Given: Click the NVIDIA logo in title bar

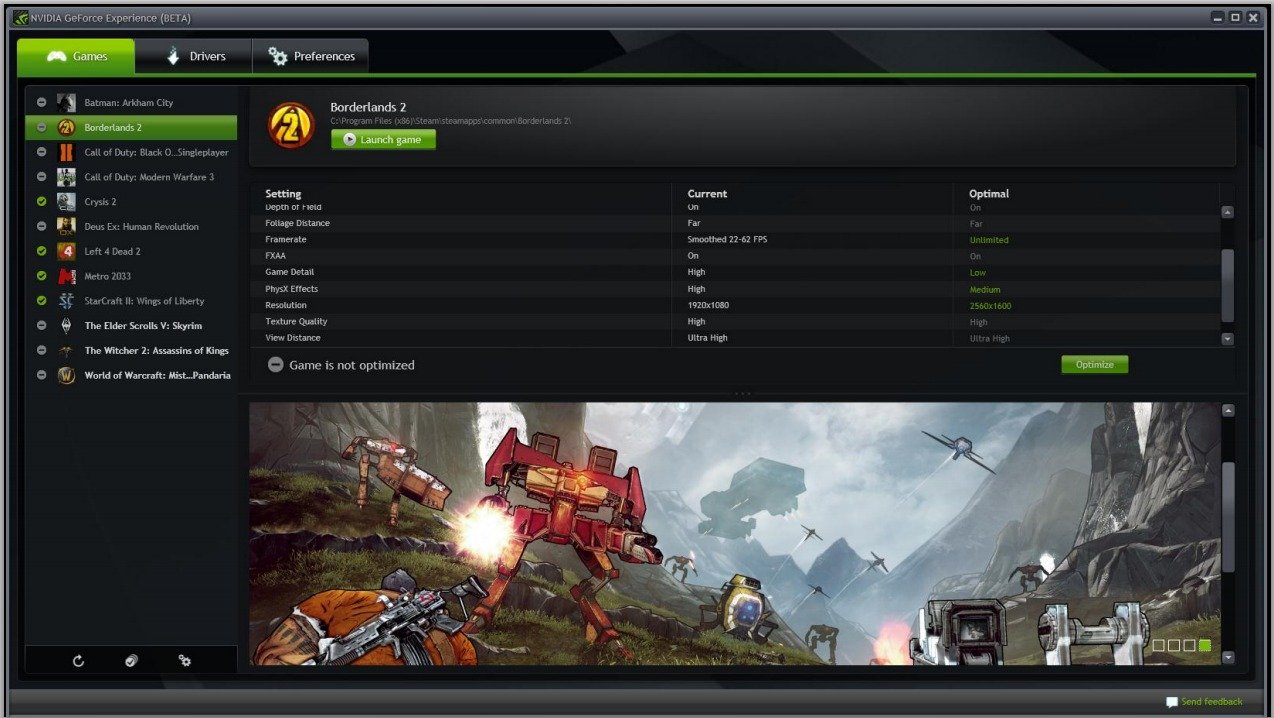Looking at the screenshot, I should [x=21, y=18].
